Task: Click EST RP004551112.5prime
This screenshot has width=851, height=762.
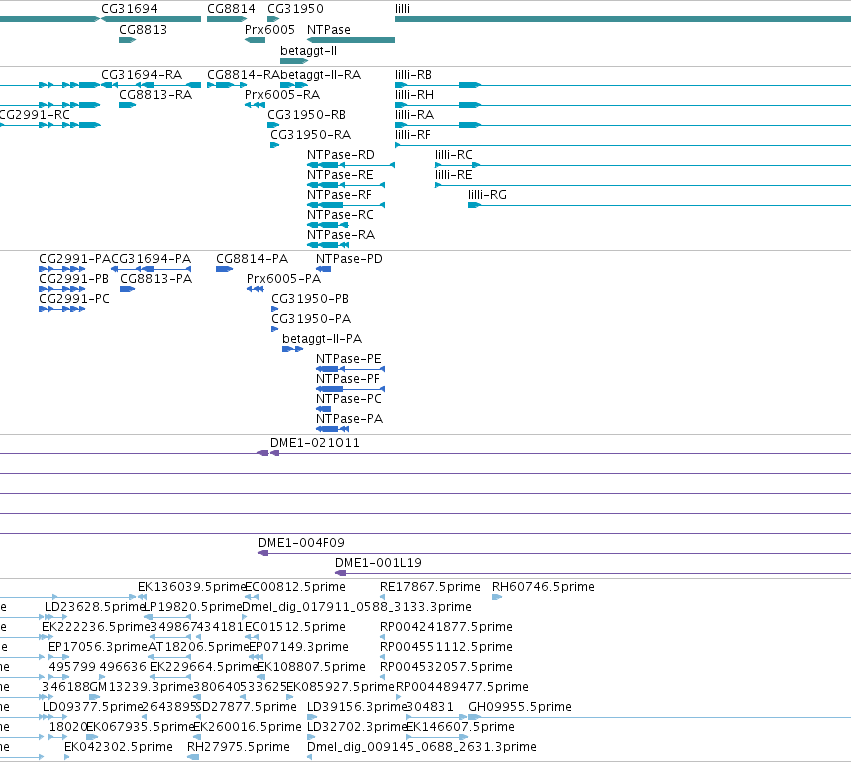Action: coord(446,647)
